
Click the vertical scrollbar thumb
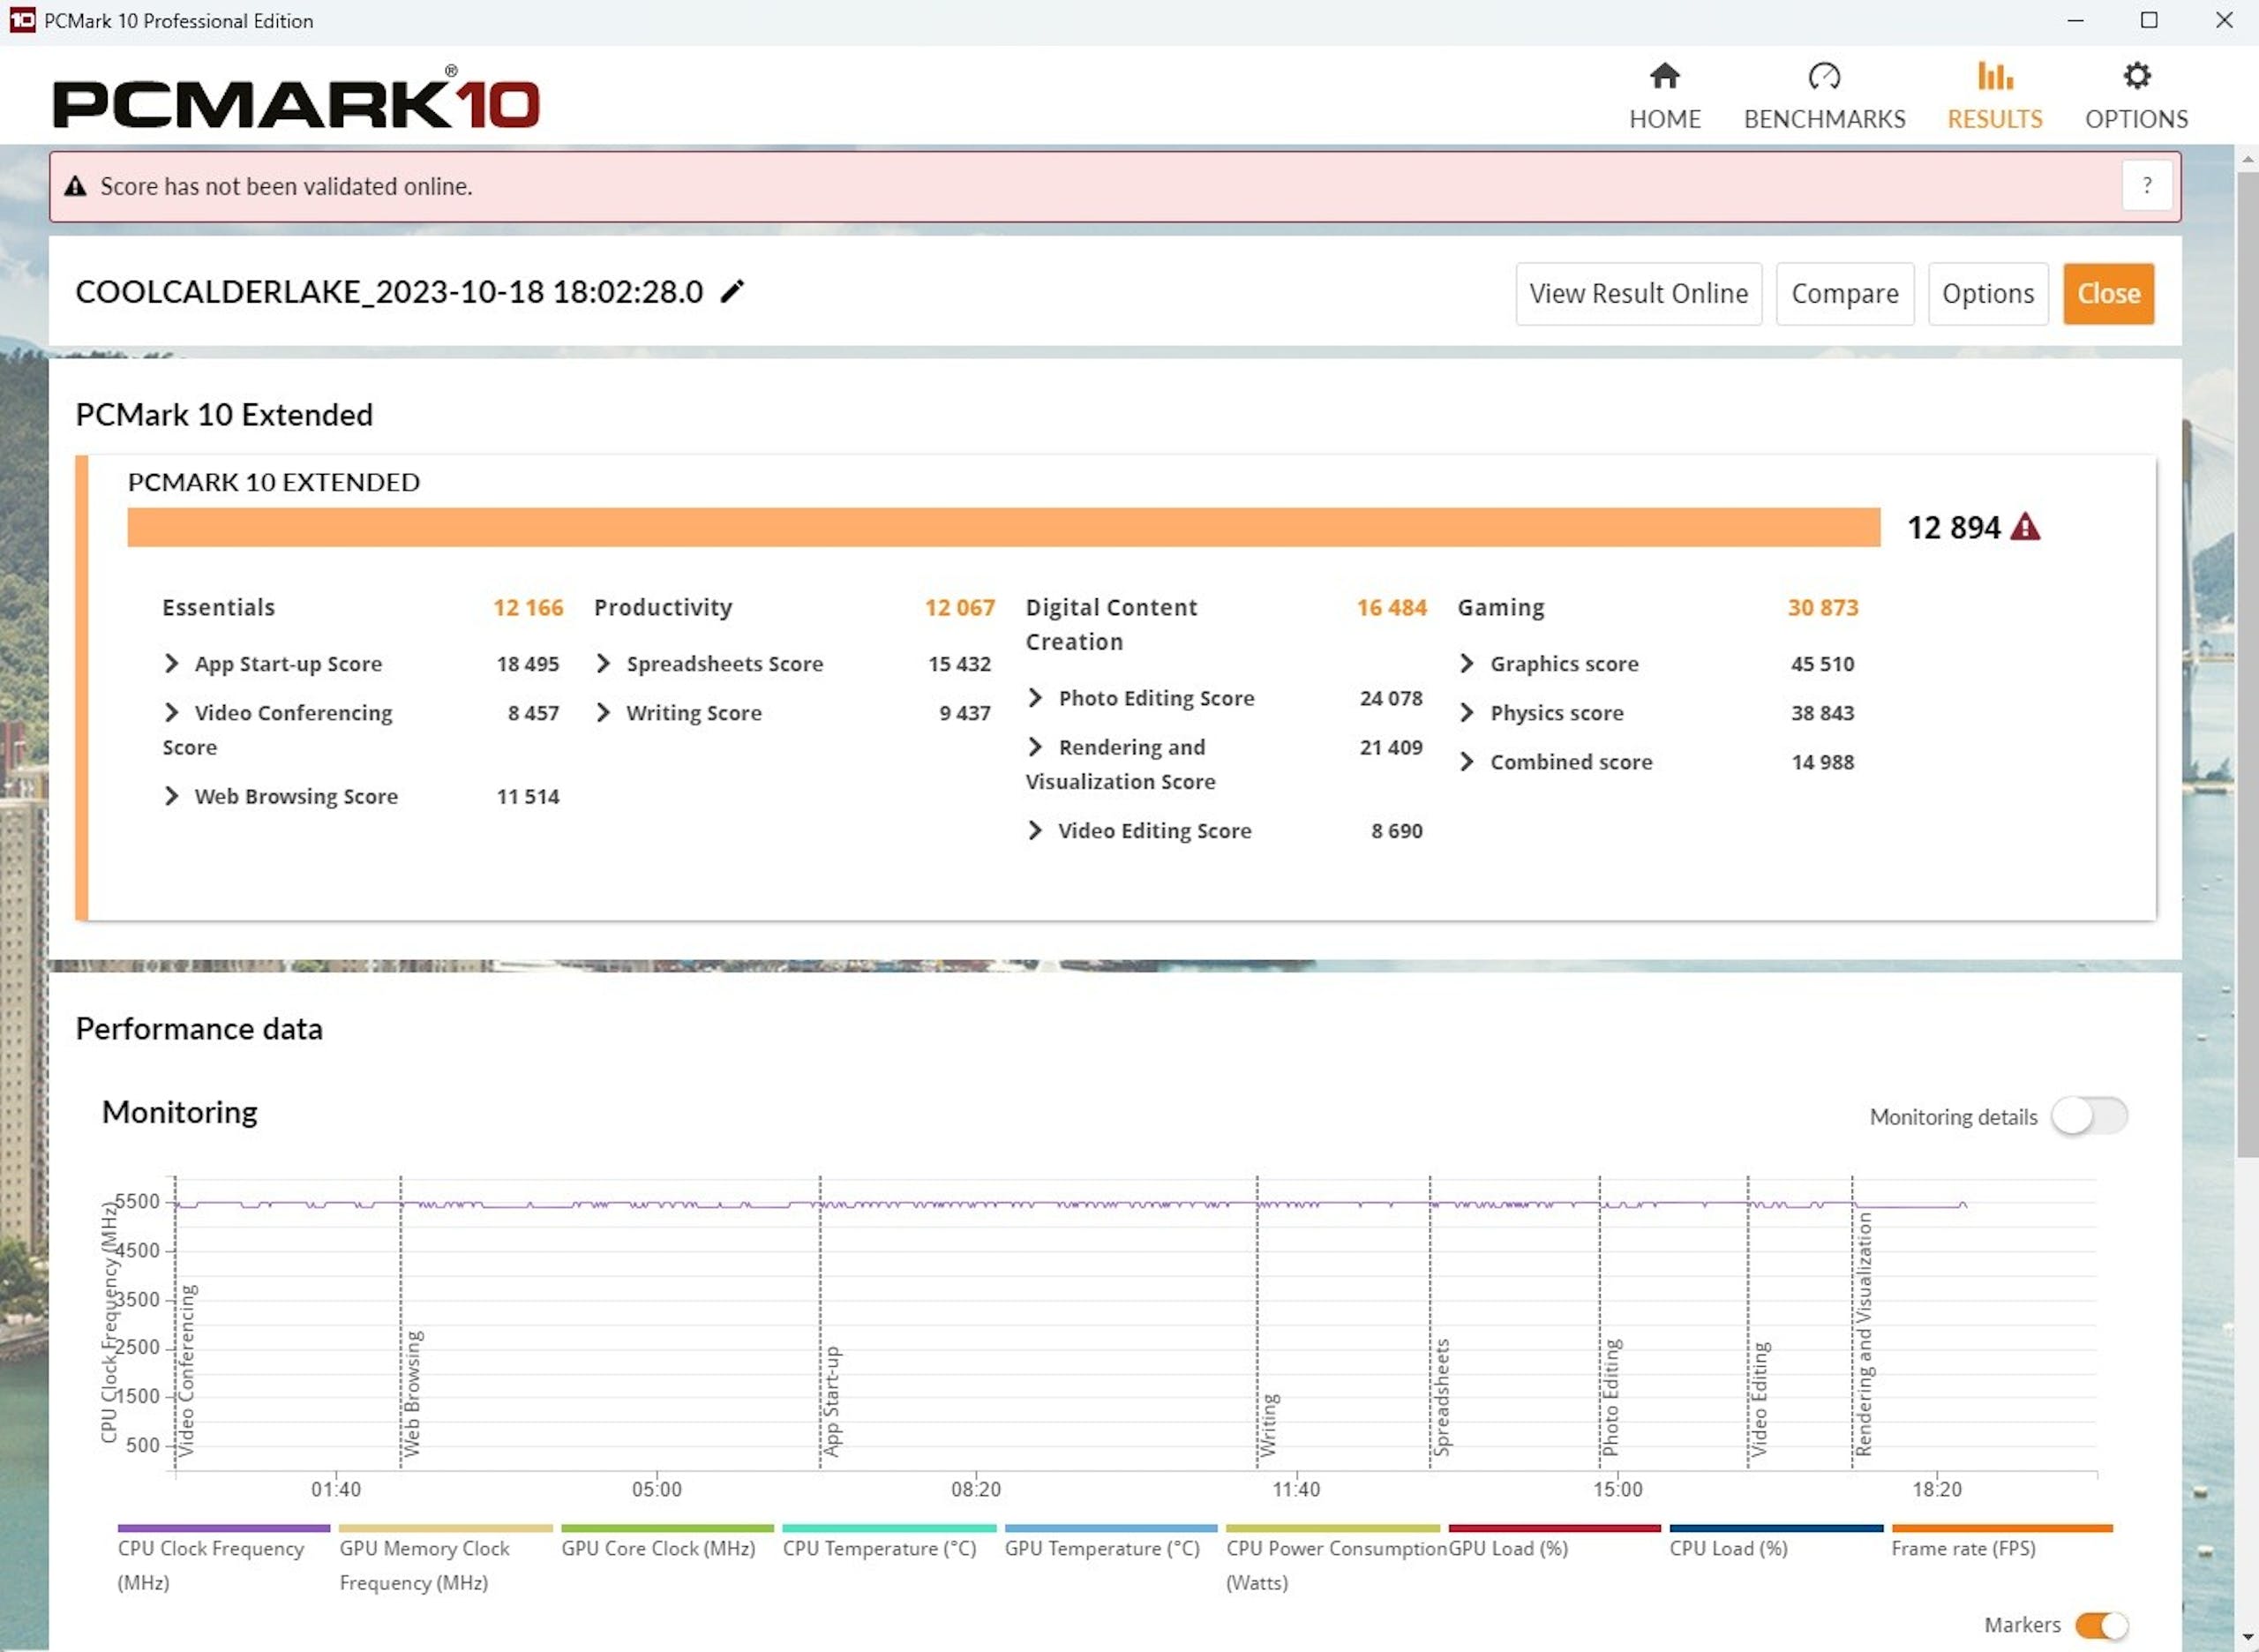pyautogui.click(x=2247, y=665)
